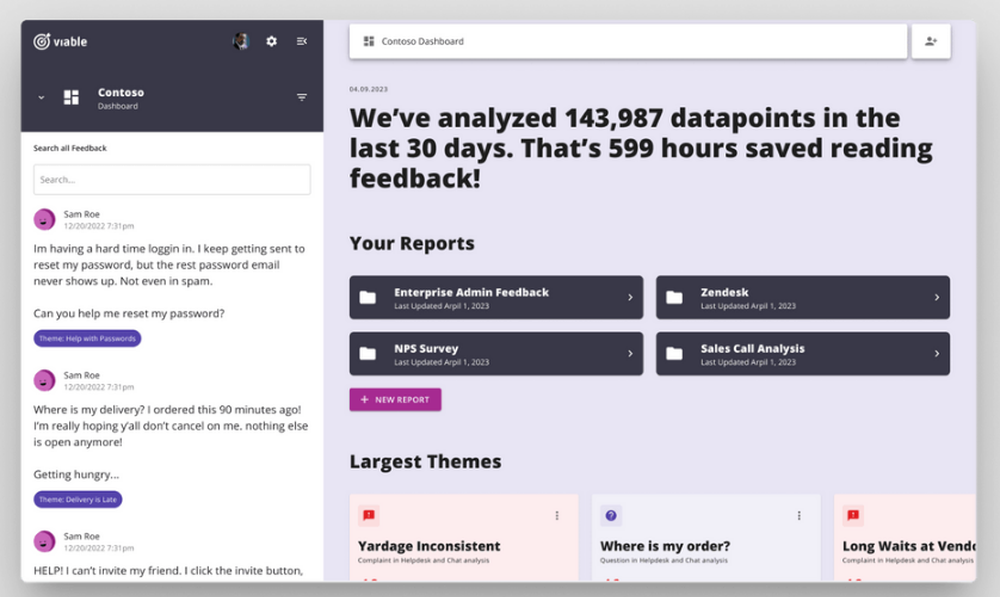This screenshot has width=1000, height=597.
Task: Open the NPS Survey report
Action: (x=496, y=354)
